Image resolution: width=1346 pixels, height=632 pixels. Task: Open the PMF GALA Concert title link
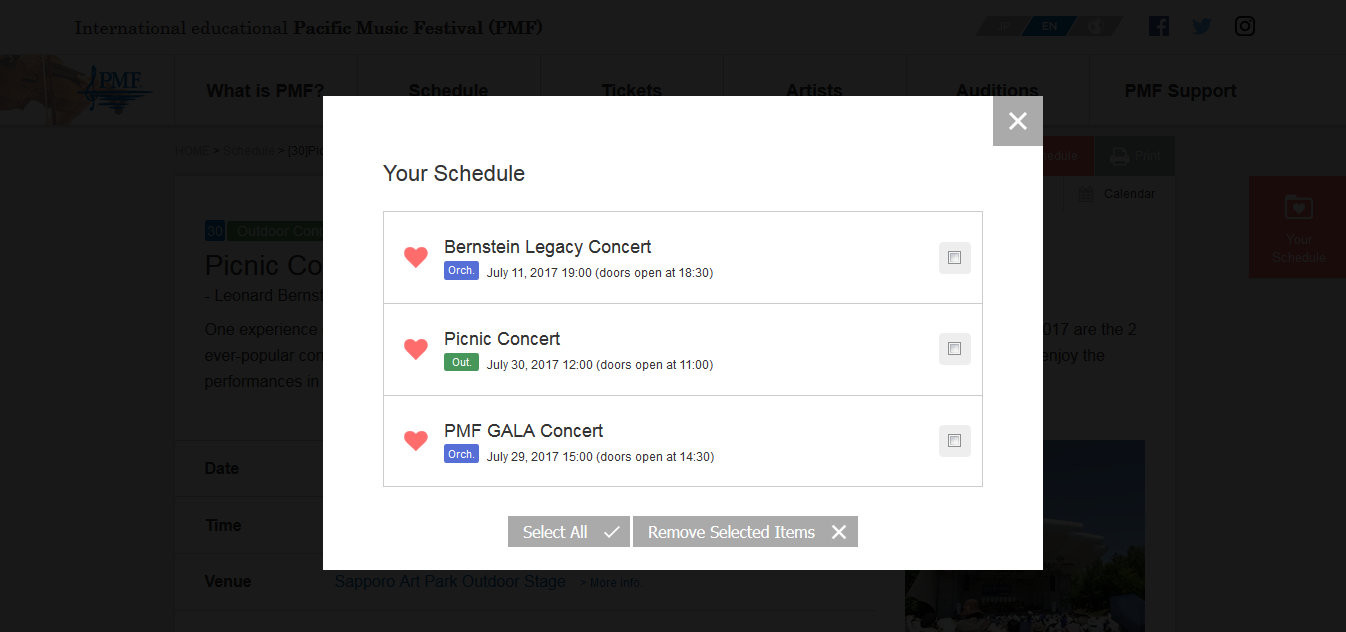pyautogui.click(x=524, y=431)
